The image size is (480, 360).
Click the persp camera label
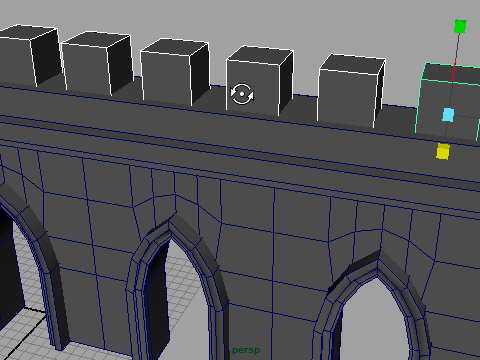coord(246,350)
